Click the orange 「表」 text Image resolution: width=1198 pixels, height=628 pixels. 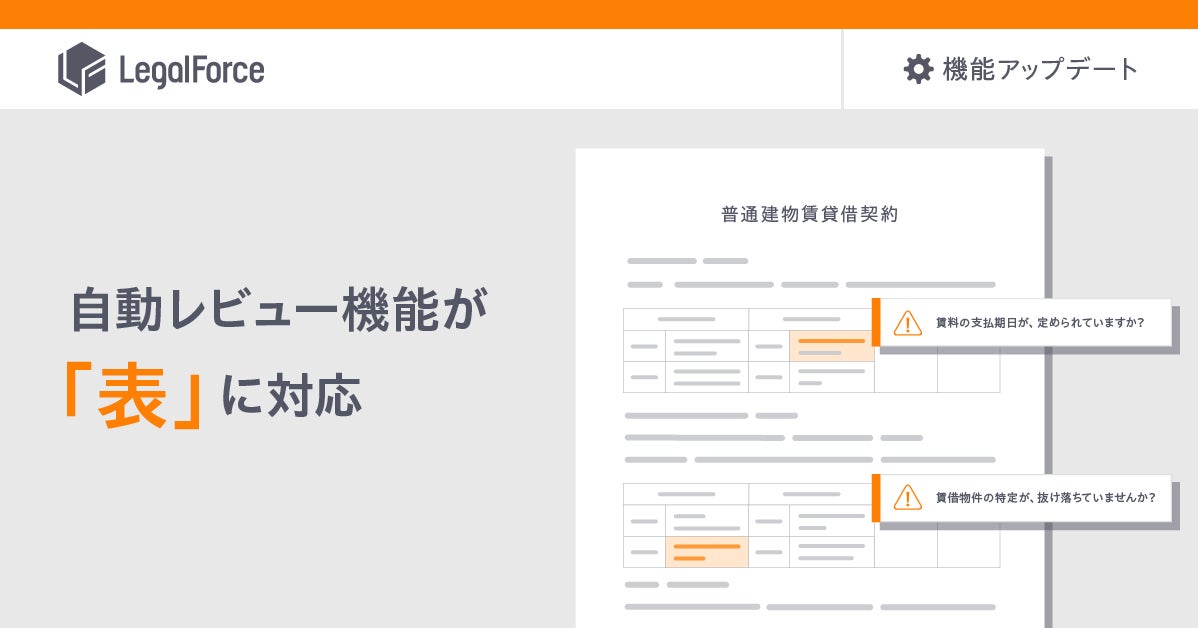pos(132,396)
